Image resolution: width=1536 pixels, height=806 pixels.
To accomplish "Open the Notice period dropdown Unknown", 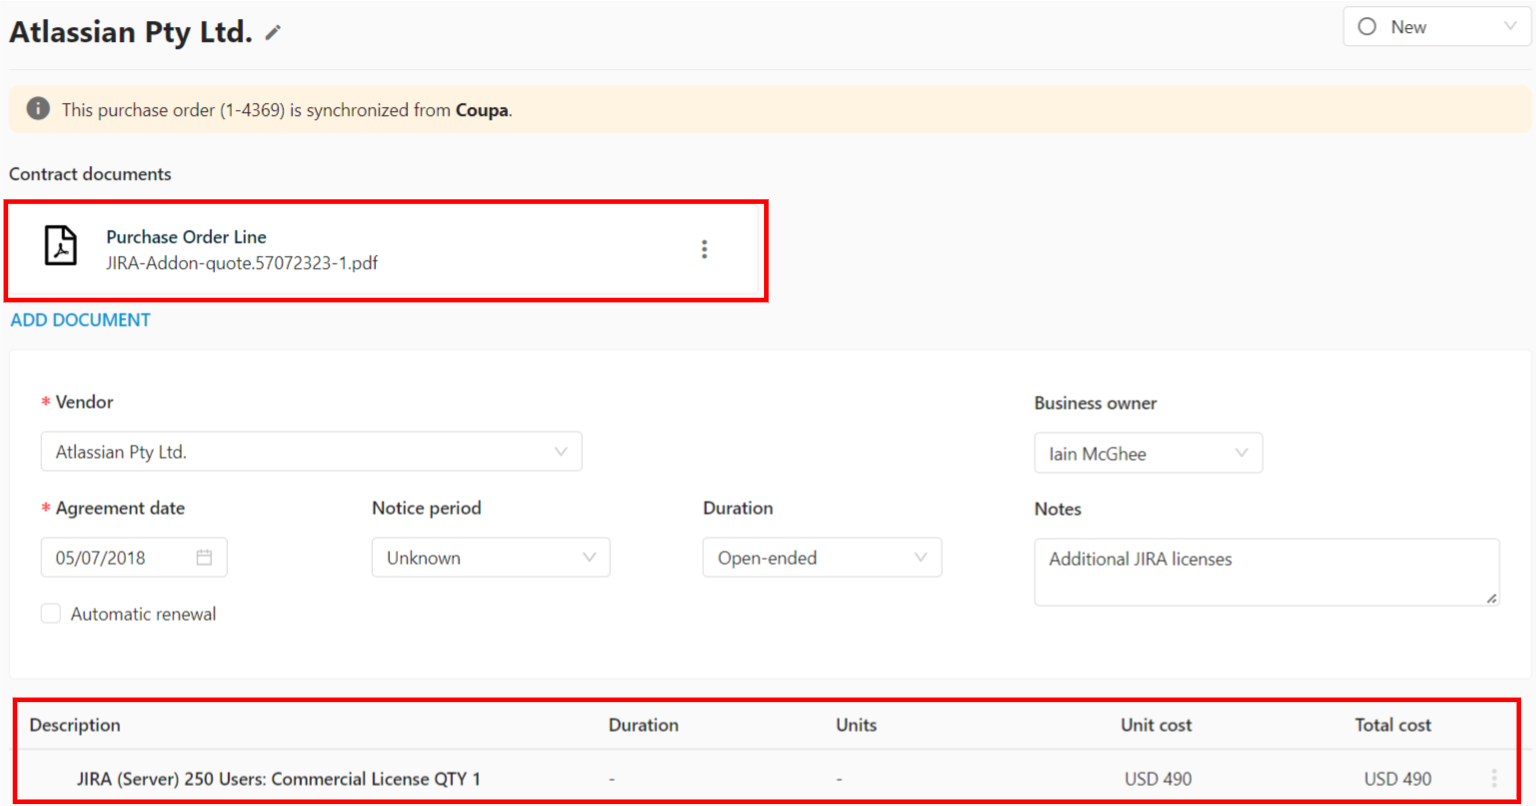I will [x=491, y=558].
